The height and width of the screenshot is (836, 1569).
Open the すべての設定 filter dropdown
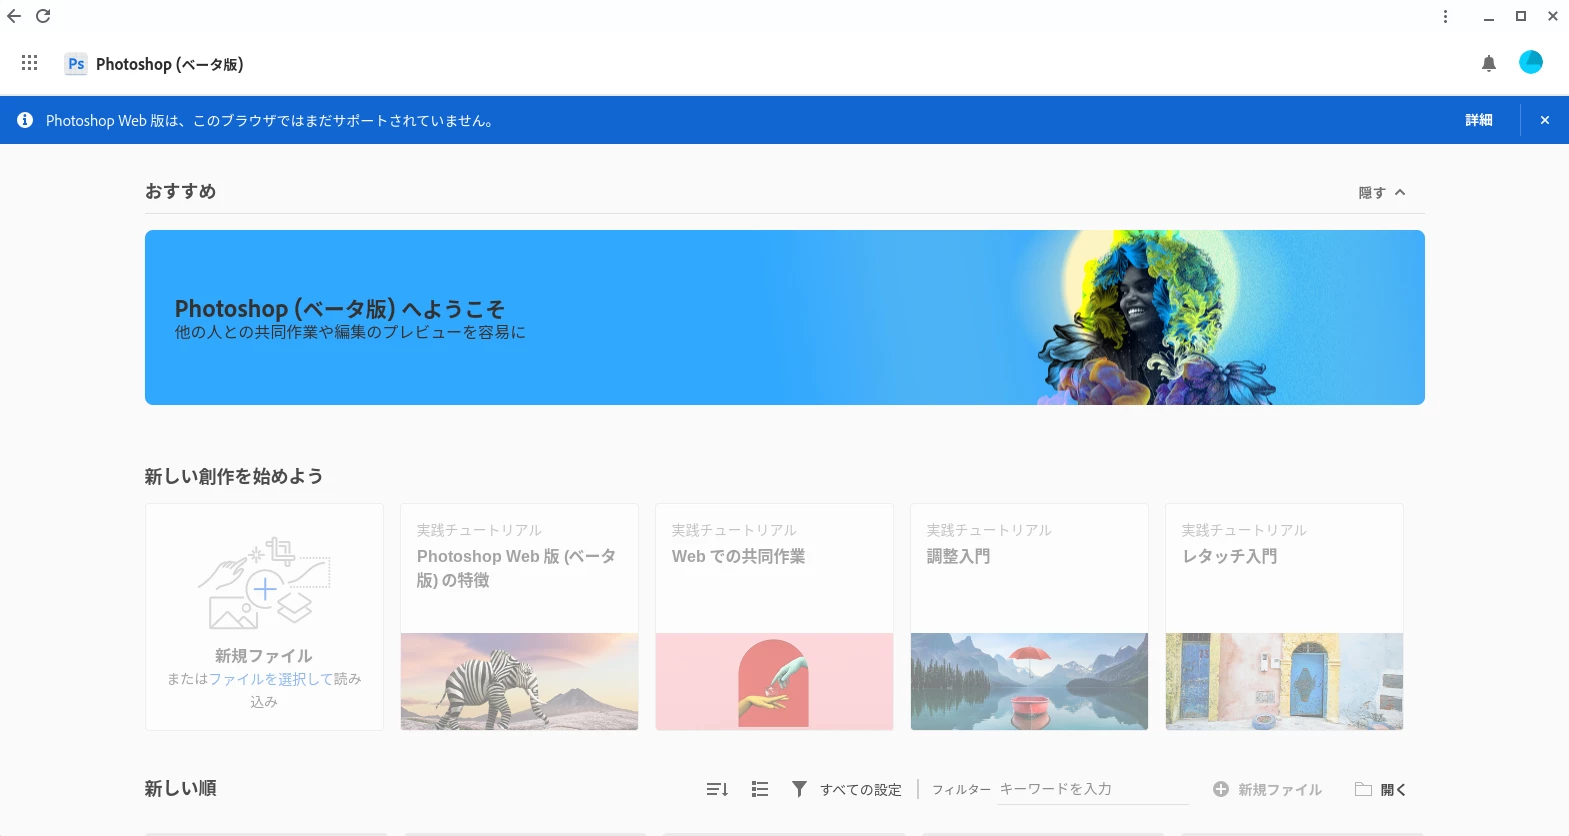(861, 789)
